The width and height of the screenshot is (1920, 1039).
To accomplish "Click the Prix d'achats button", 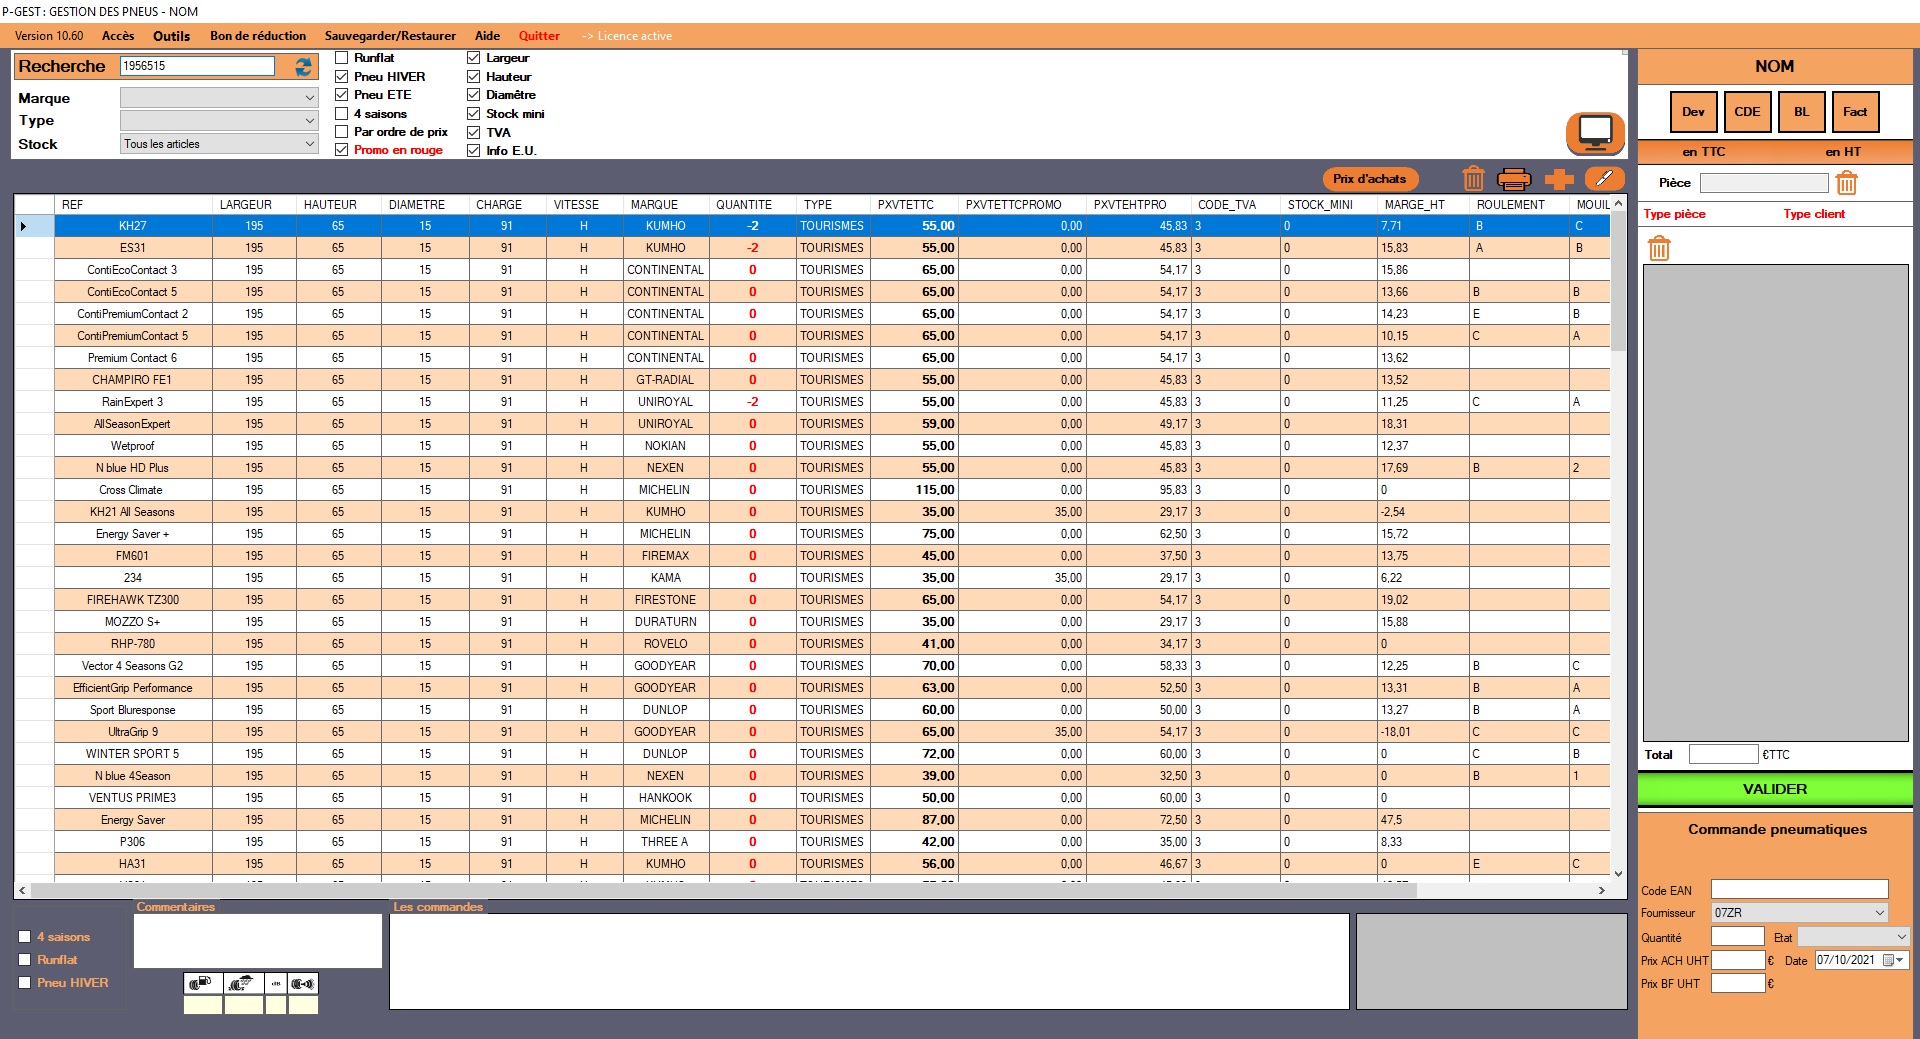I will click(x=1369, y=179).
